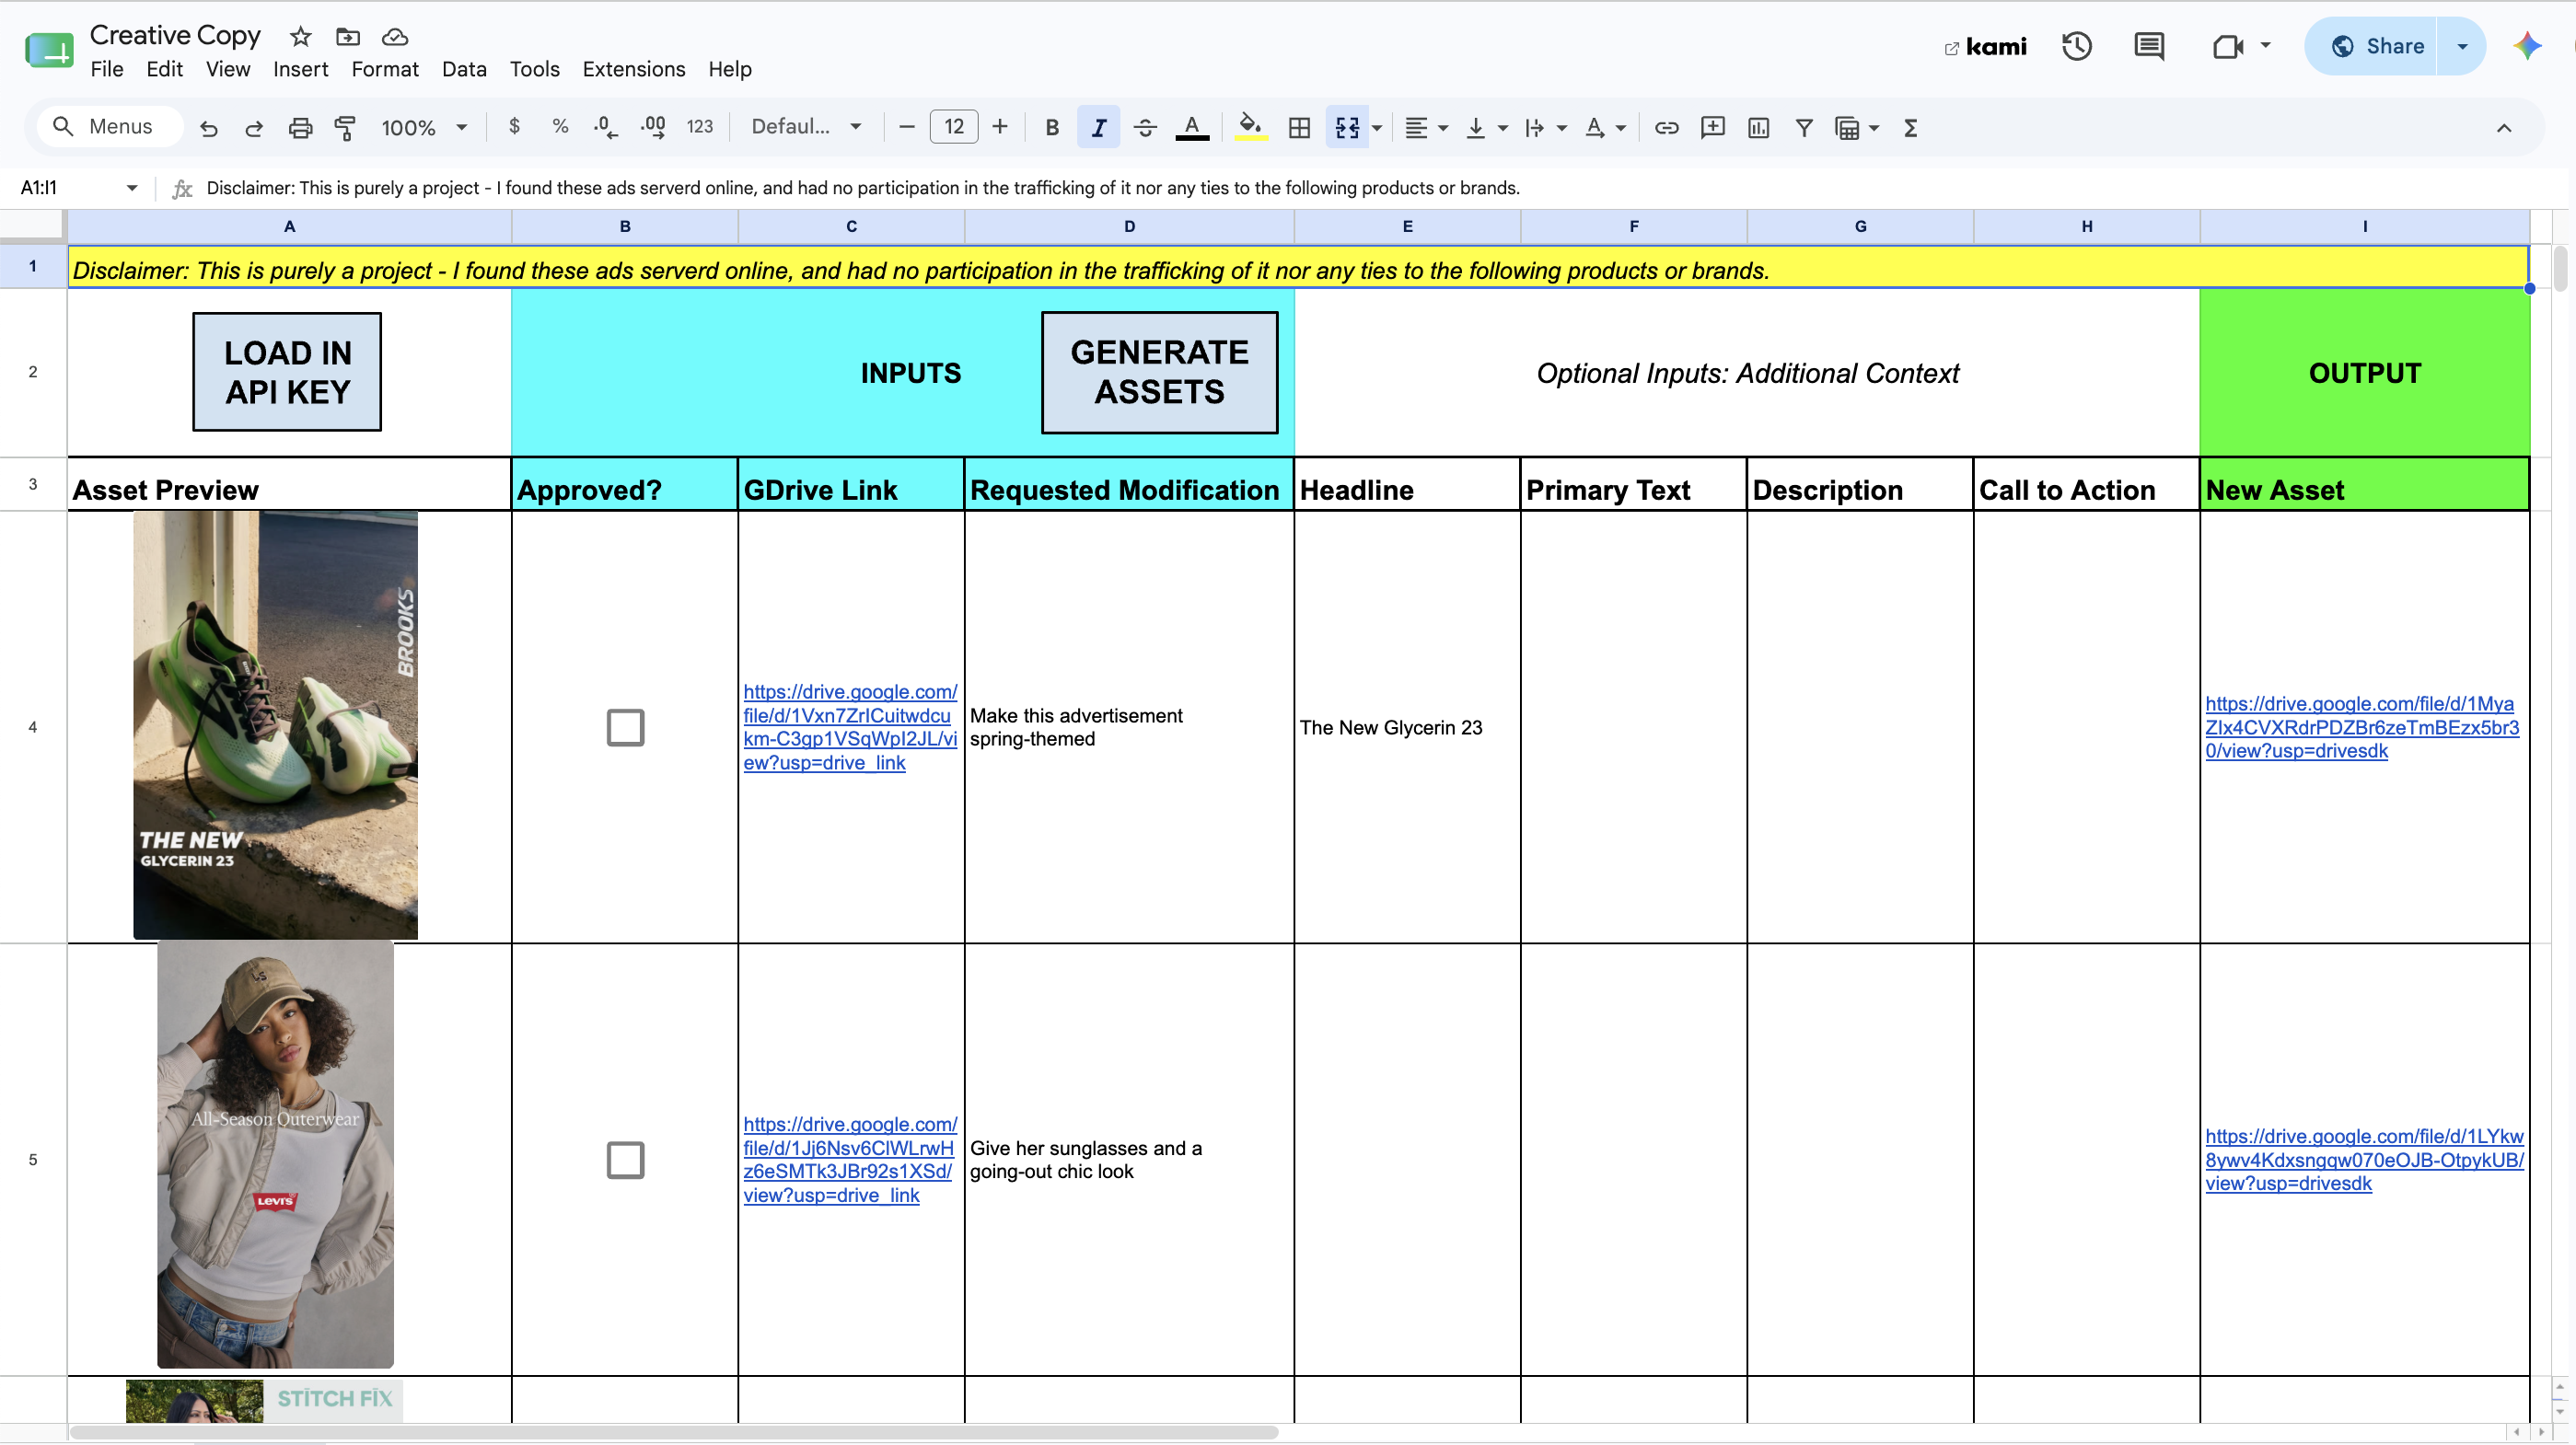2576x1445 pixels.
Task: Check Approved box for Brooks ad
Action: [x=625, y=727]
